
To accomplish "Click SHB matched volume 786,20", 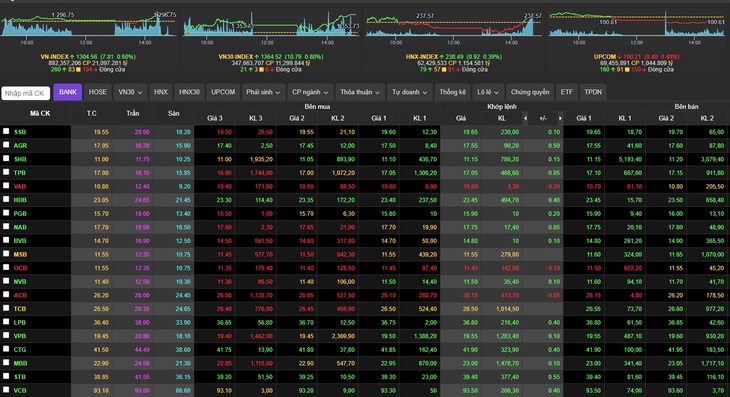I will click(510, 159).
